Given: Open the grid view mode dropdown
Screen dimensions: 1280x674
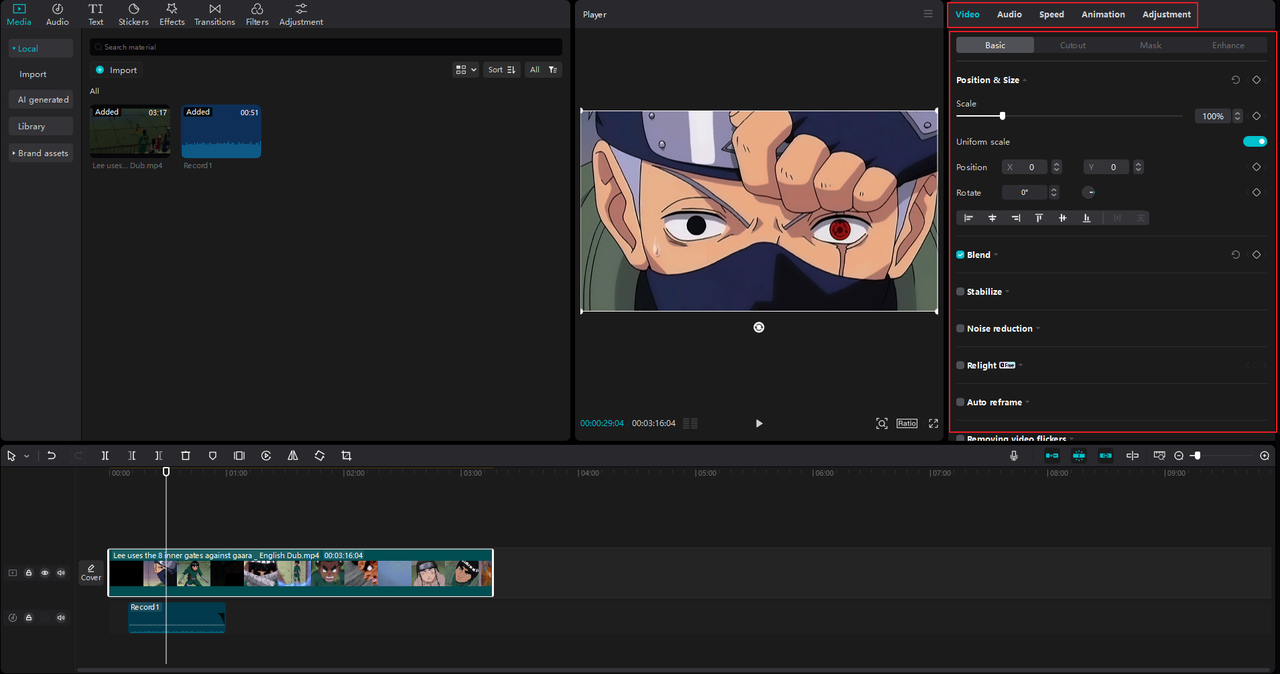Looking at the screenshot, I should tap(465, 70).
